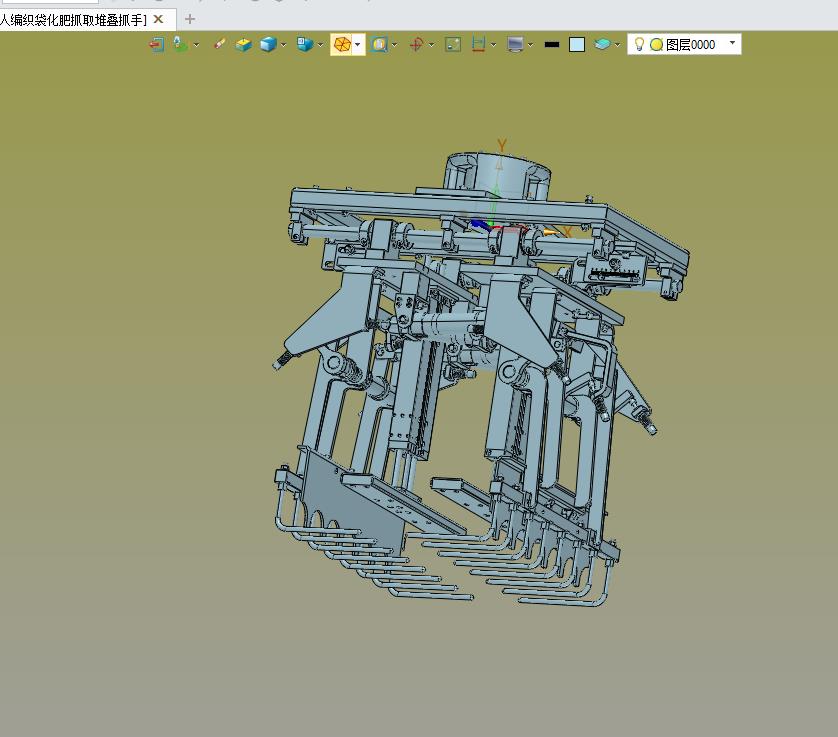This screenshot has height=737, width=838.
Task: Toggle the light bulb layer visibility icon
Action: [x=639, y=44]
